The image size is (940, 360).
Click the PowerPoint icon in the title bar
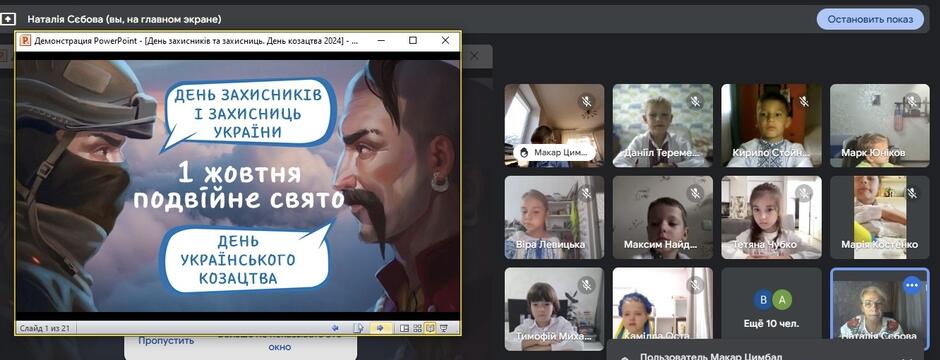(25, 41)
